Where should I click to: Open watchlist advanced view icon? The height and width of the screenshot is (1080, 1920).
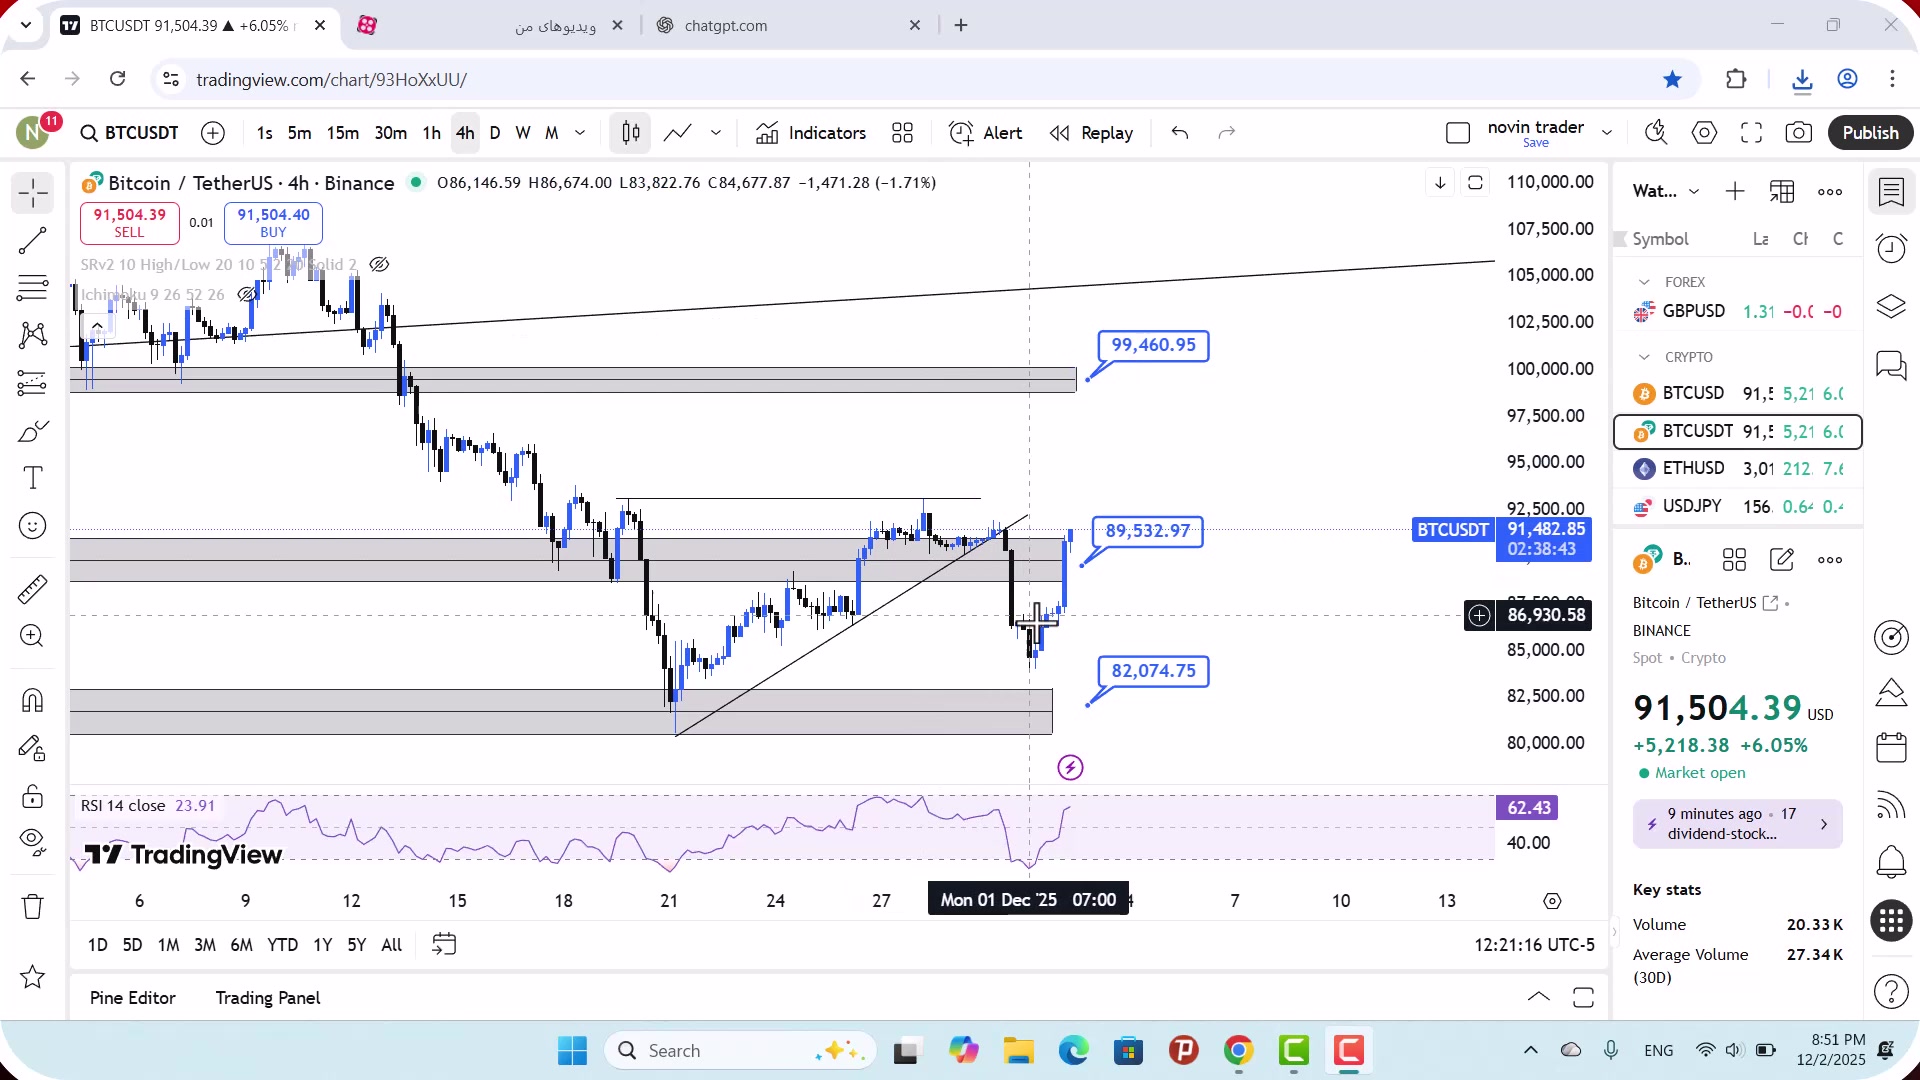click(1782, 192)
